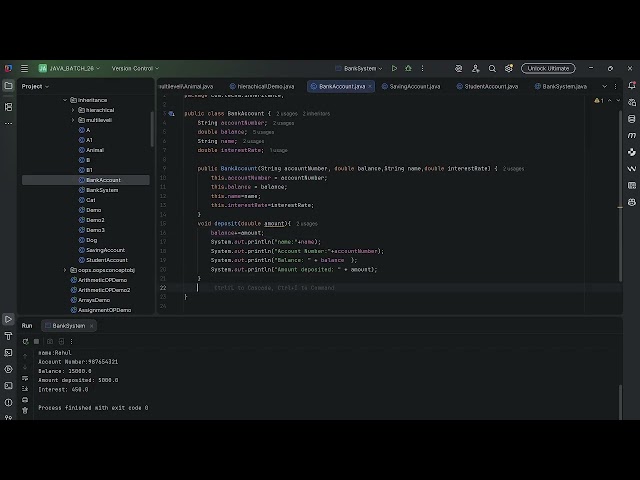This screenshot has height=480, width=640.
Task: Open the Copilot icon in right sidebar
Action: pyautogui.click(x=631, y=202)
